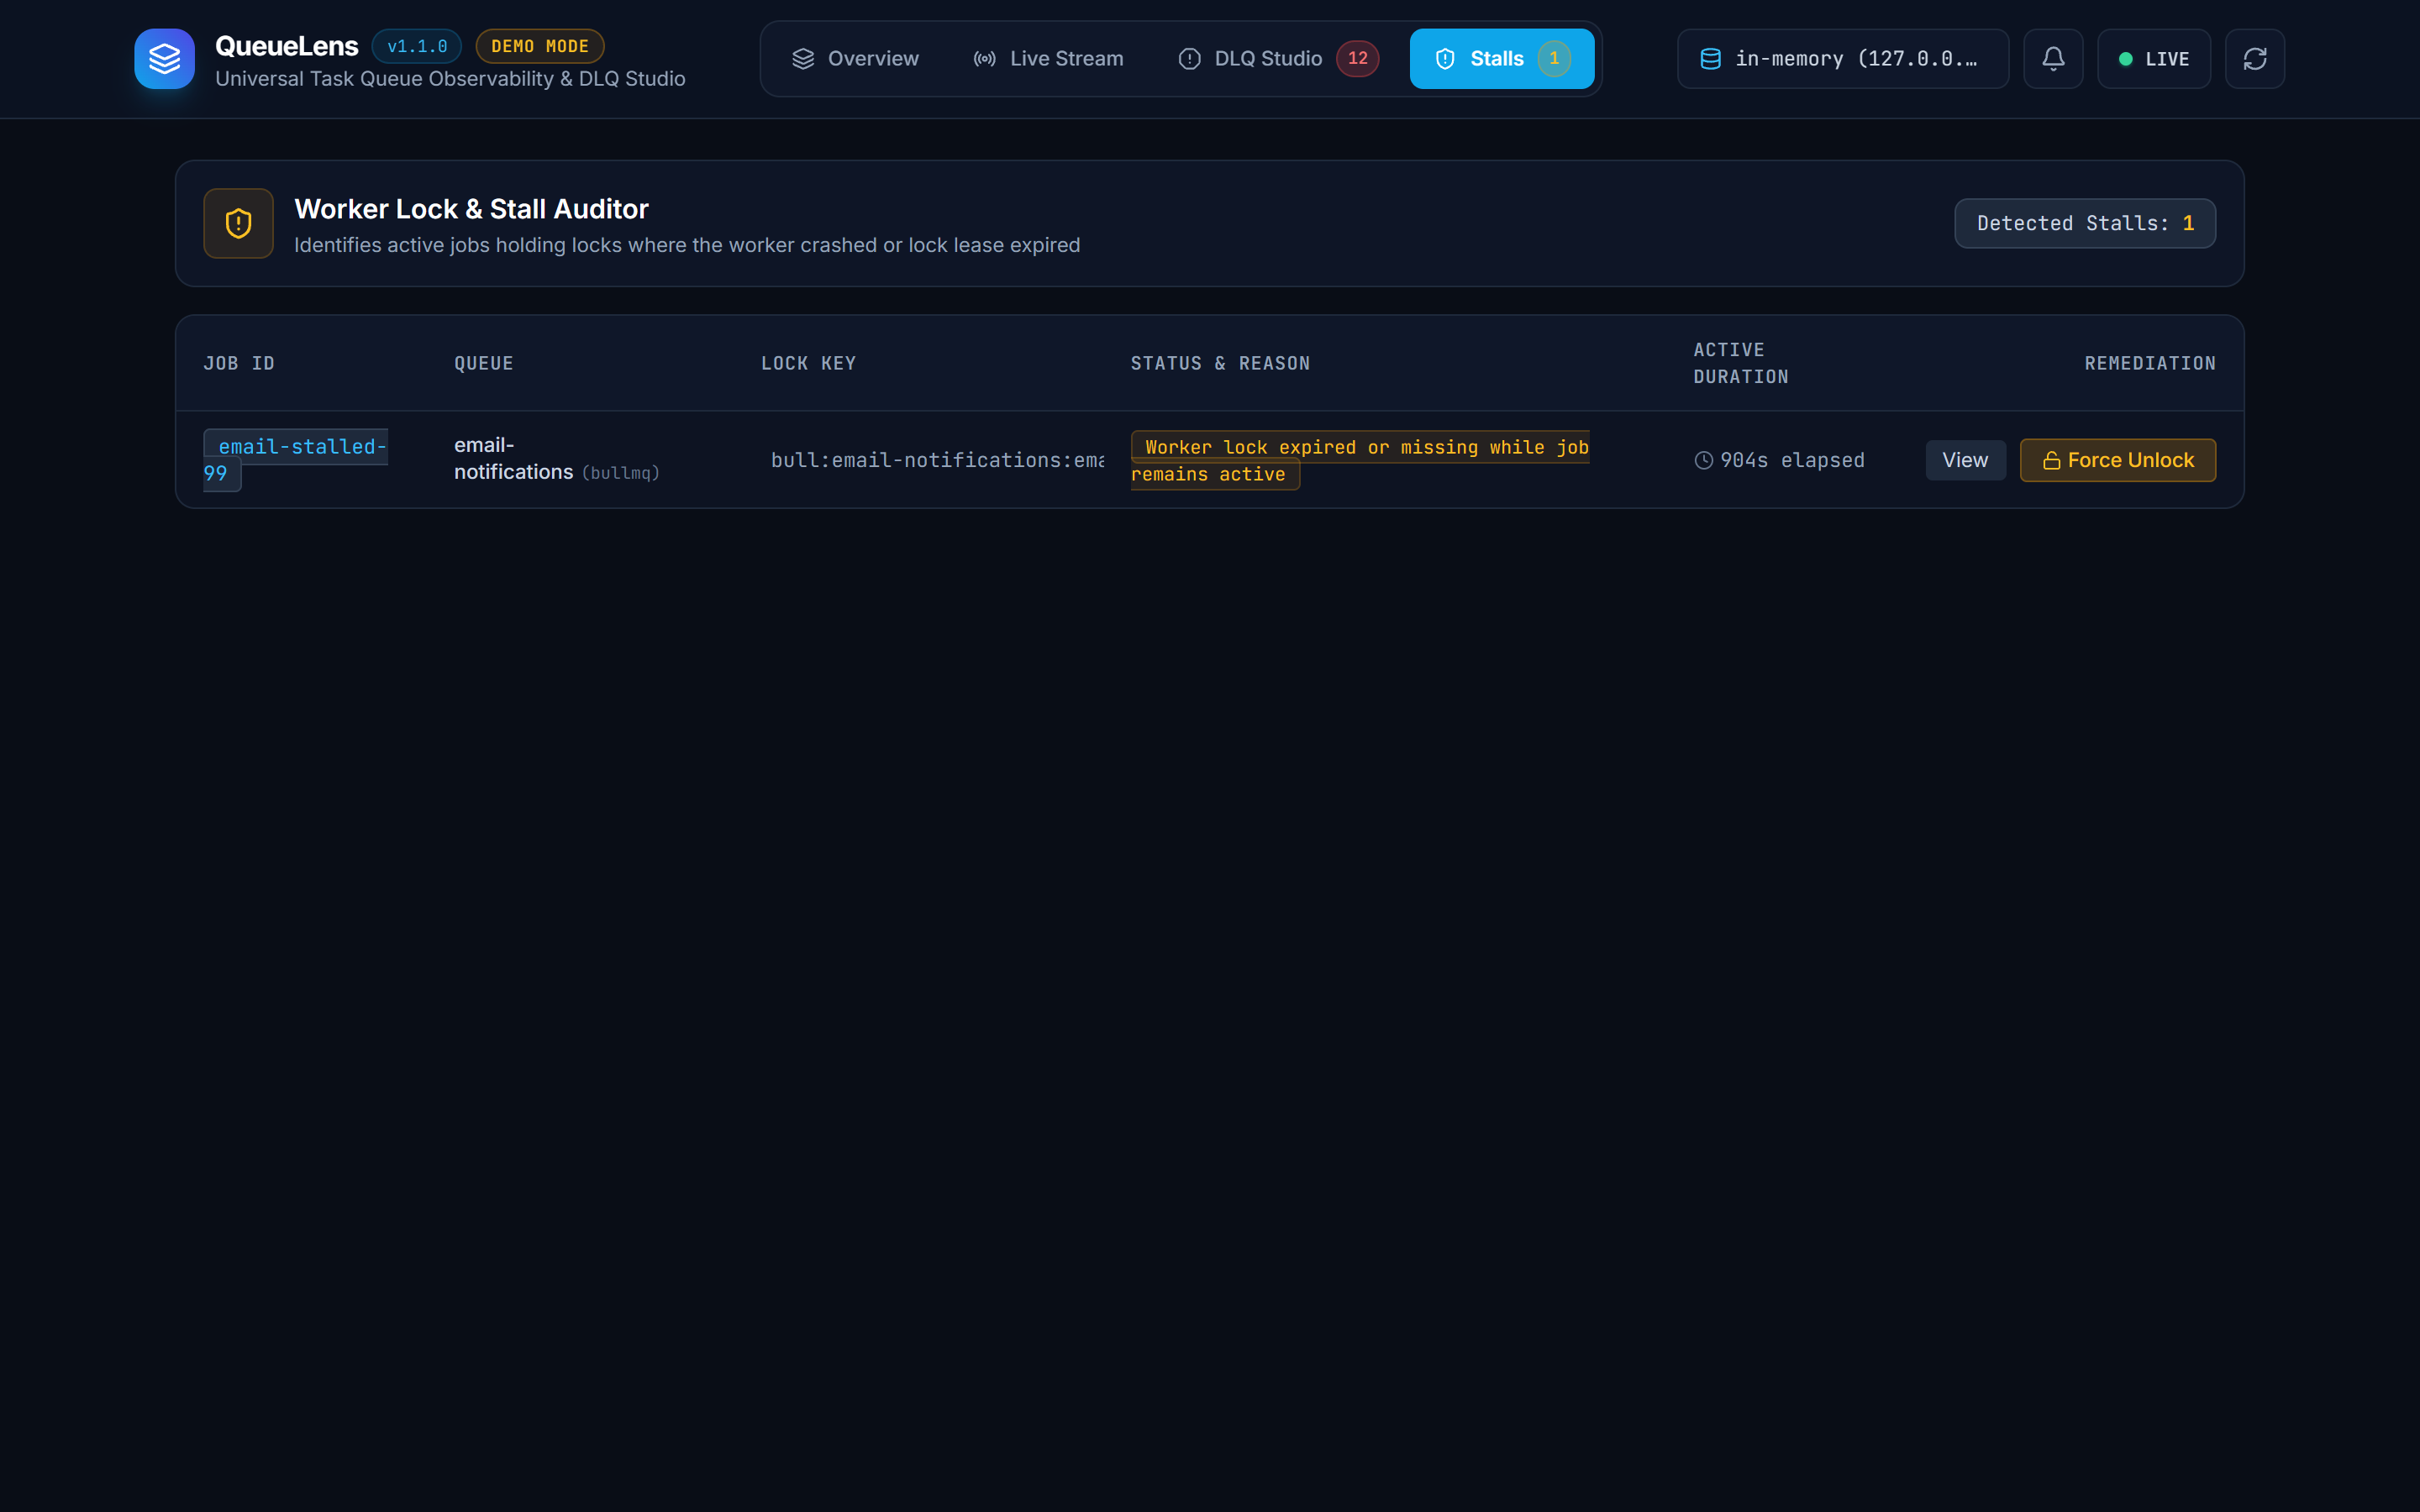Click the ACTIVE DURATION column header
The width and height of the screenshot is (2420, 1512).
[x=1741, y=363]
